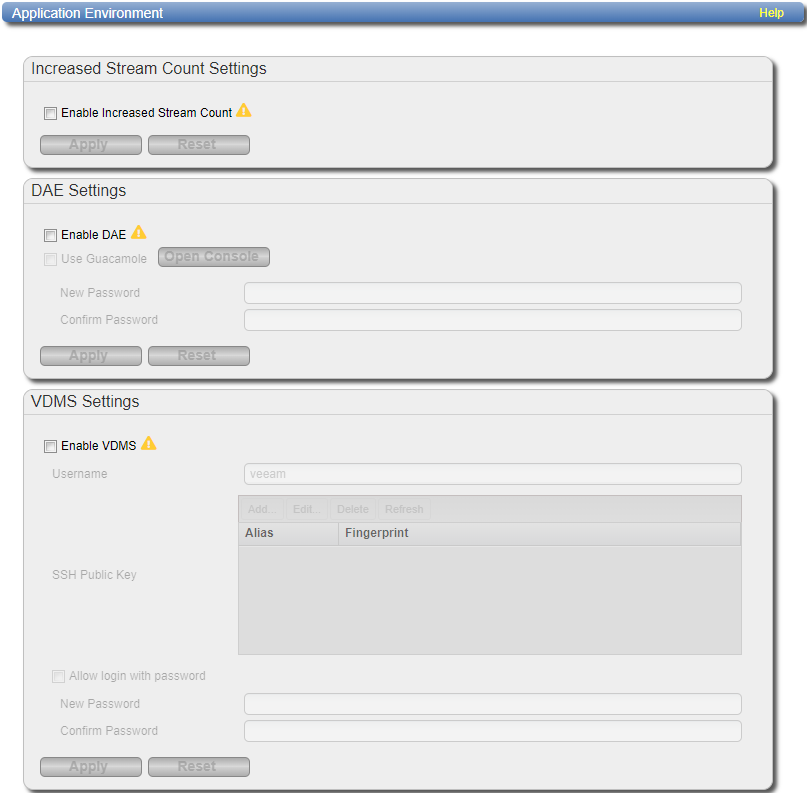This screenshot has height=793, width=807.
Task: Toggle Allow login with password checkbox
Action: (x=58, y=676)
